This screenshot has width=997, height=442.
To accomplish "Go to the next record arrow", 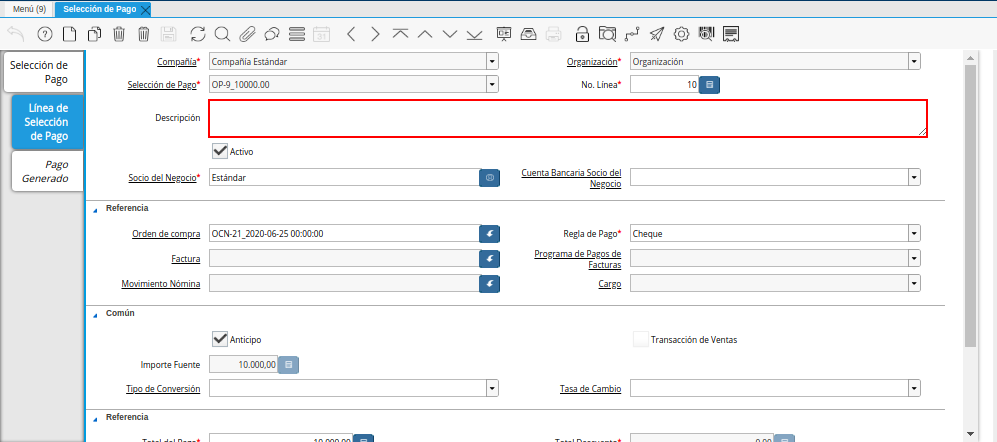I will pos(375,34).
